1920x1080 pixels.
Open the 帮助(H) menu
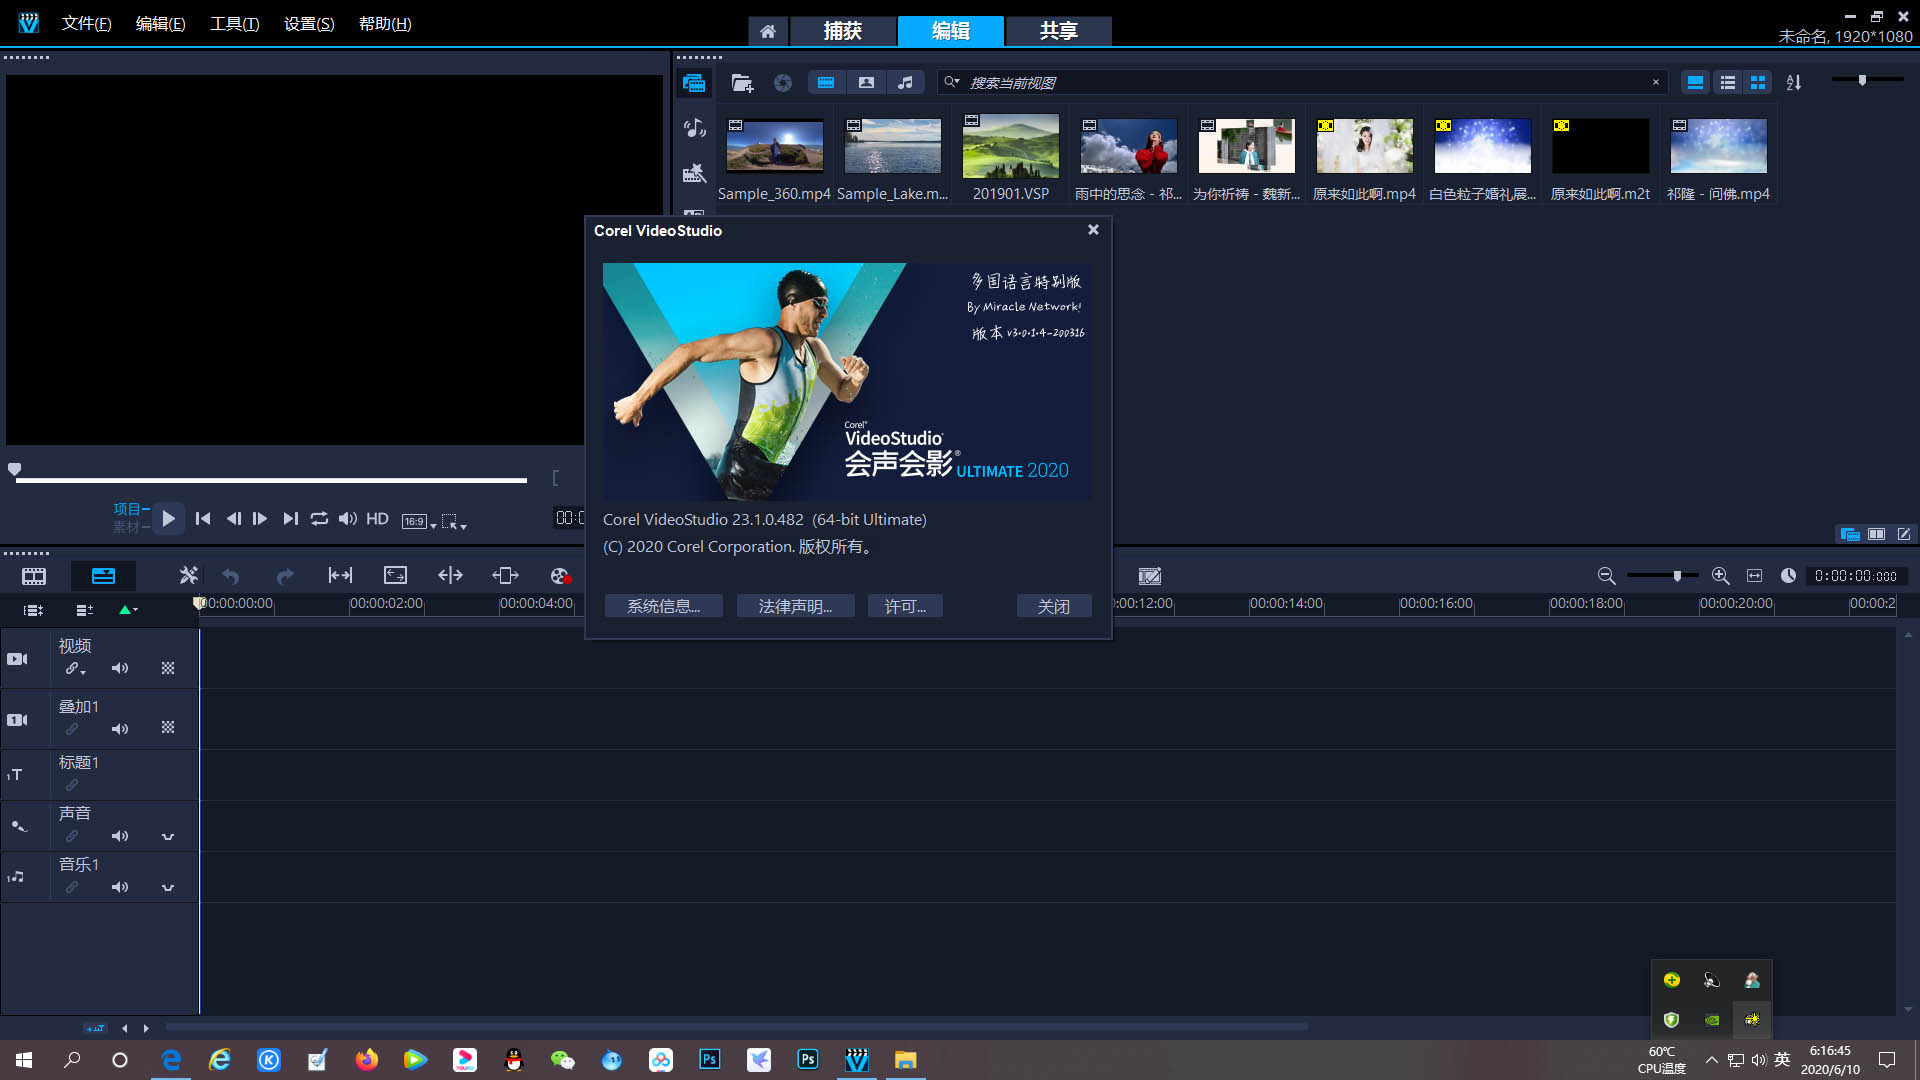point(385,24)
